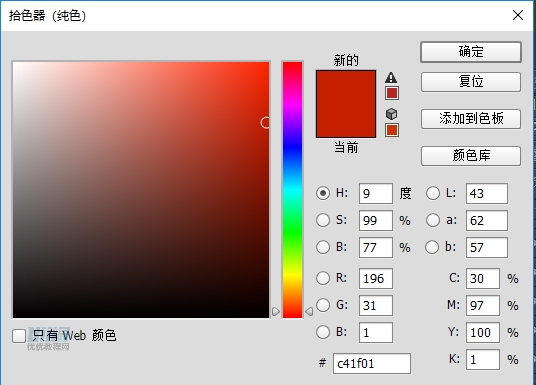Select the R red channel radio button
The width and height of the screenshot is (536, 385).
(x=323, y=278)
